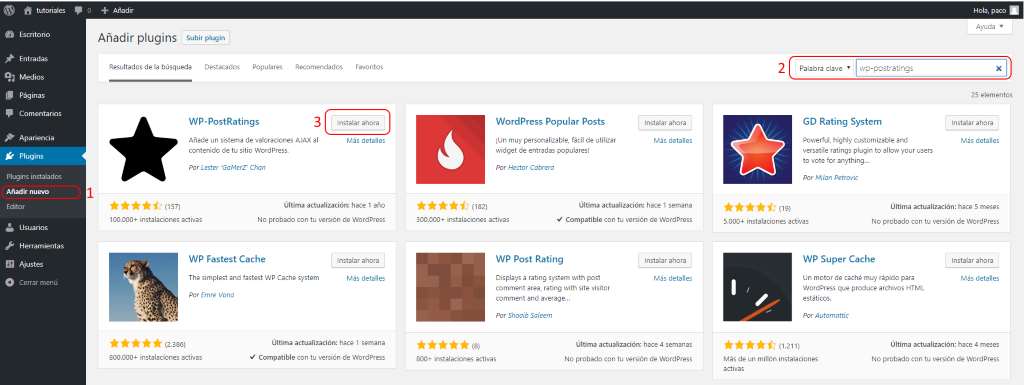Click the Entradas pin icon

9,58
